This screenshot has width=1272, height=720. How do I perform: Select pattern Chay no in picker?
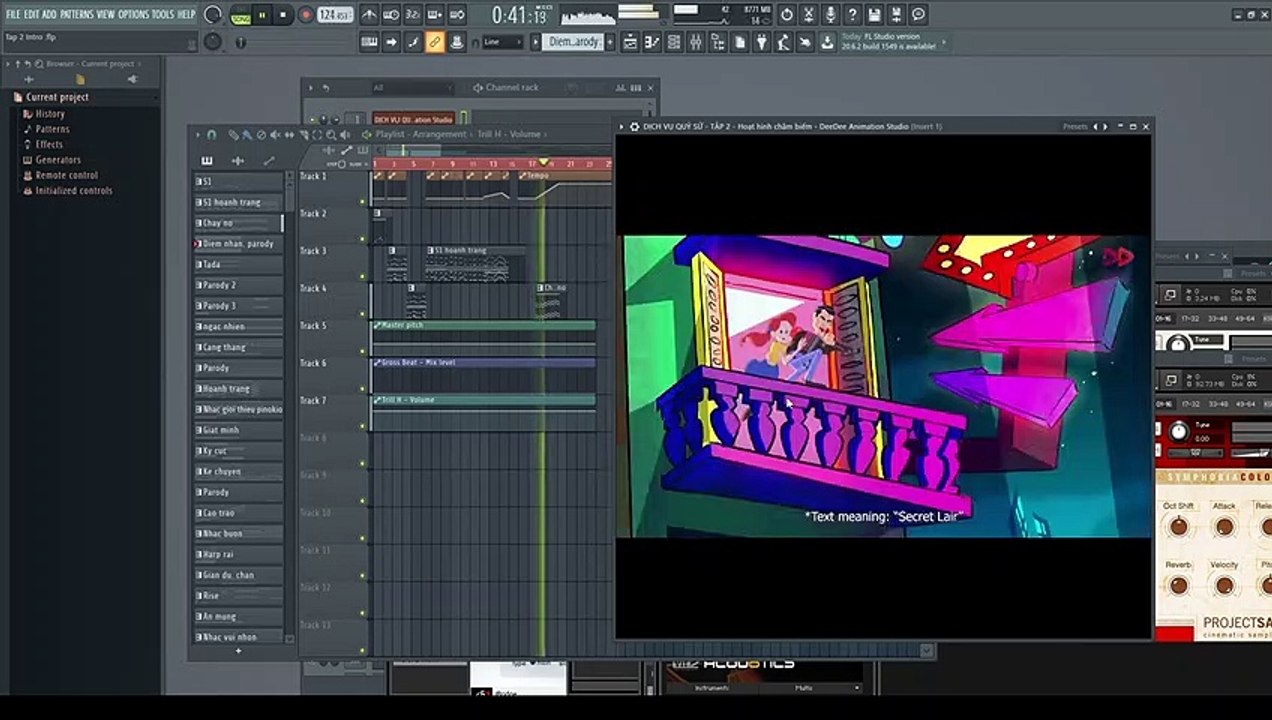238,223
